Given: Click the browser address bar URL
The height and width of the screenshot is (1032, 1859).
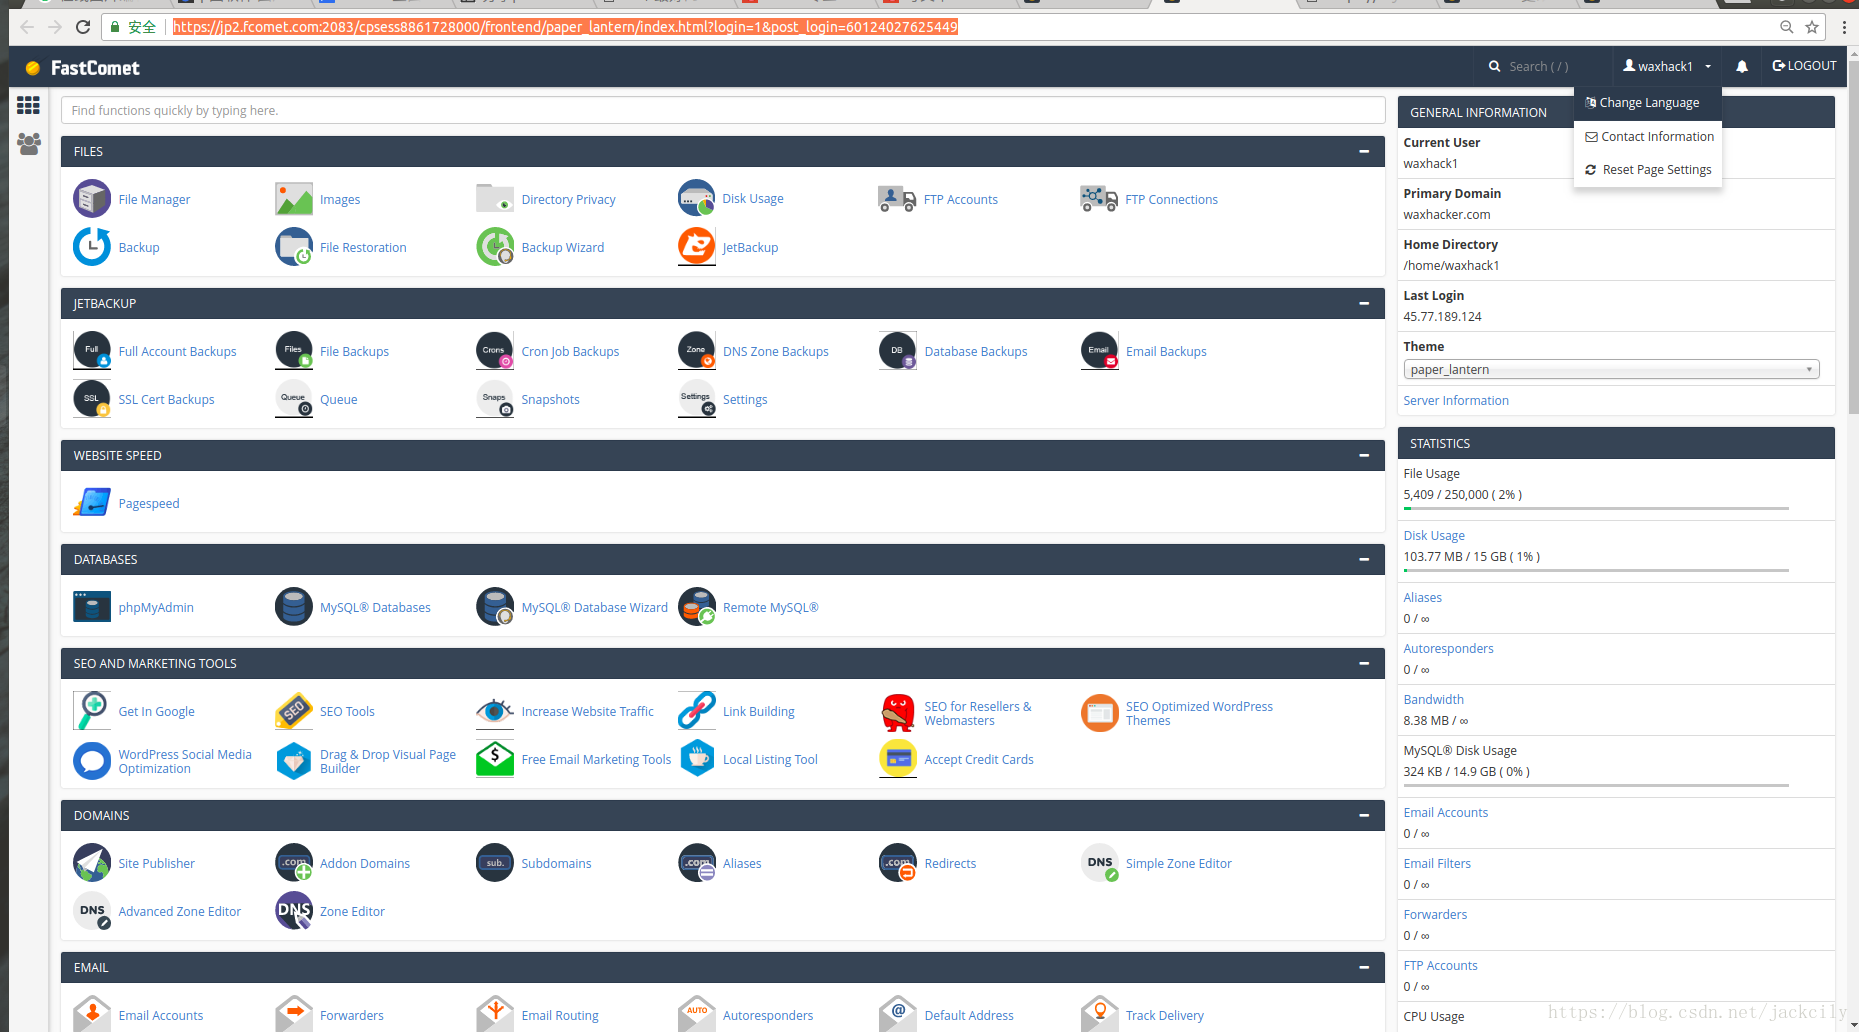Looking at the screenshot, I should [x=565, y=27].
